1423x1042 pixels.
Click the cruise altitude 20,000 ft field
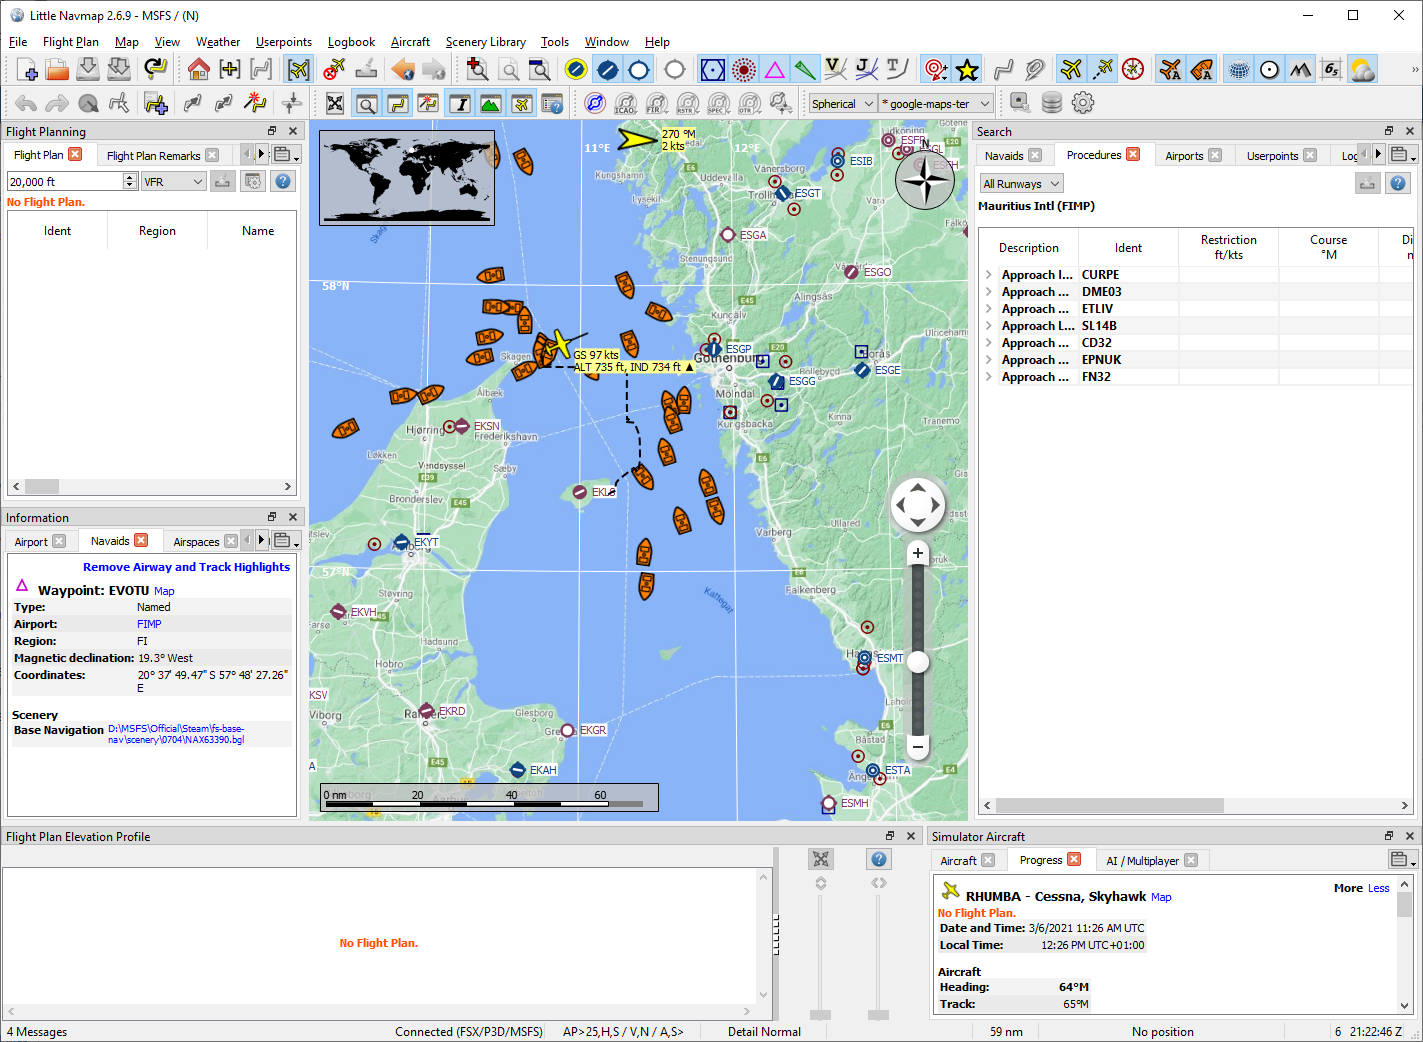pos(64,181)
